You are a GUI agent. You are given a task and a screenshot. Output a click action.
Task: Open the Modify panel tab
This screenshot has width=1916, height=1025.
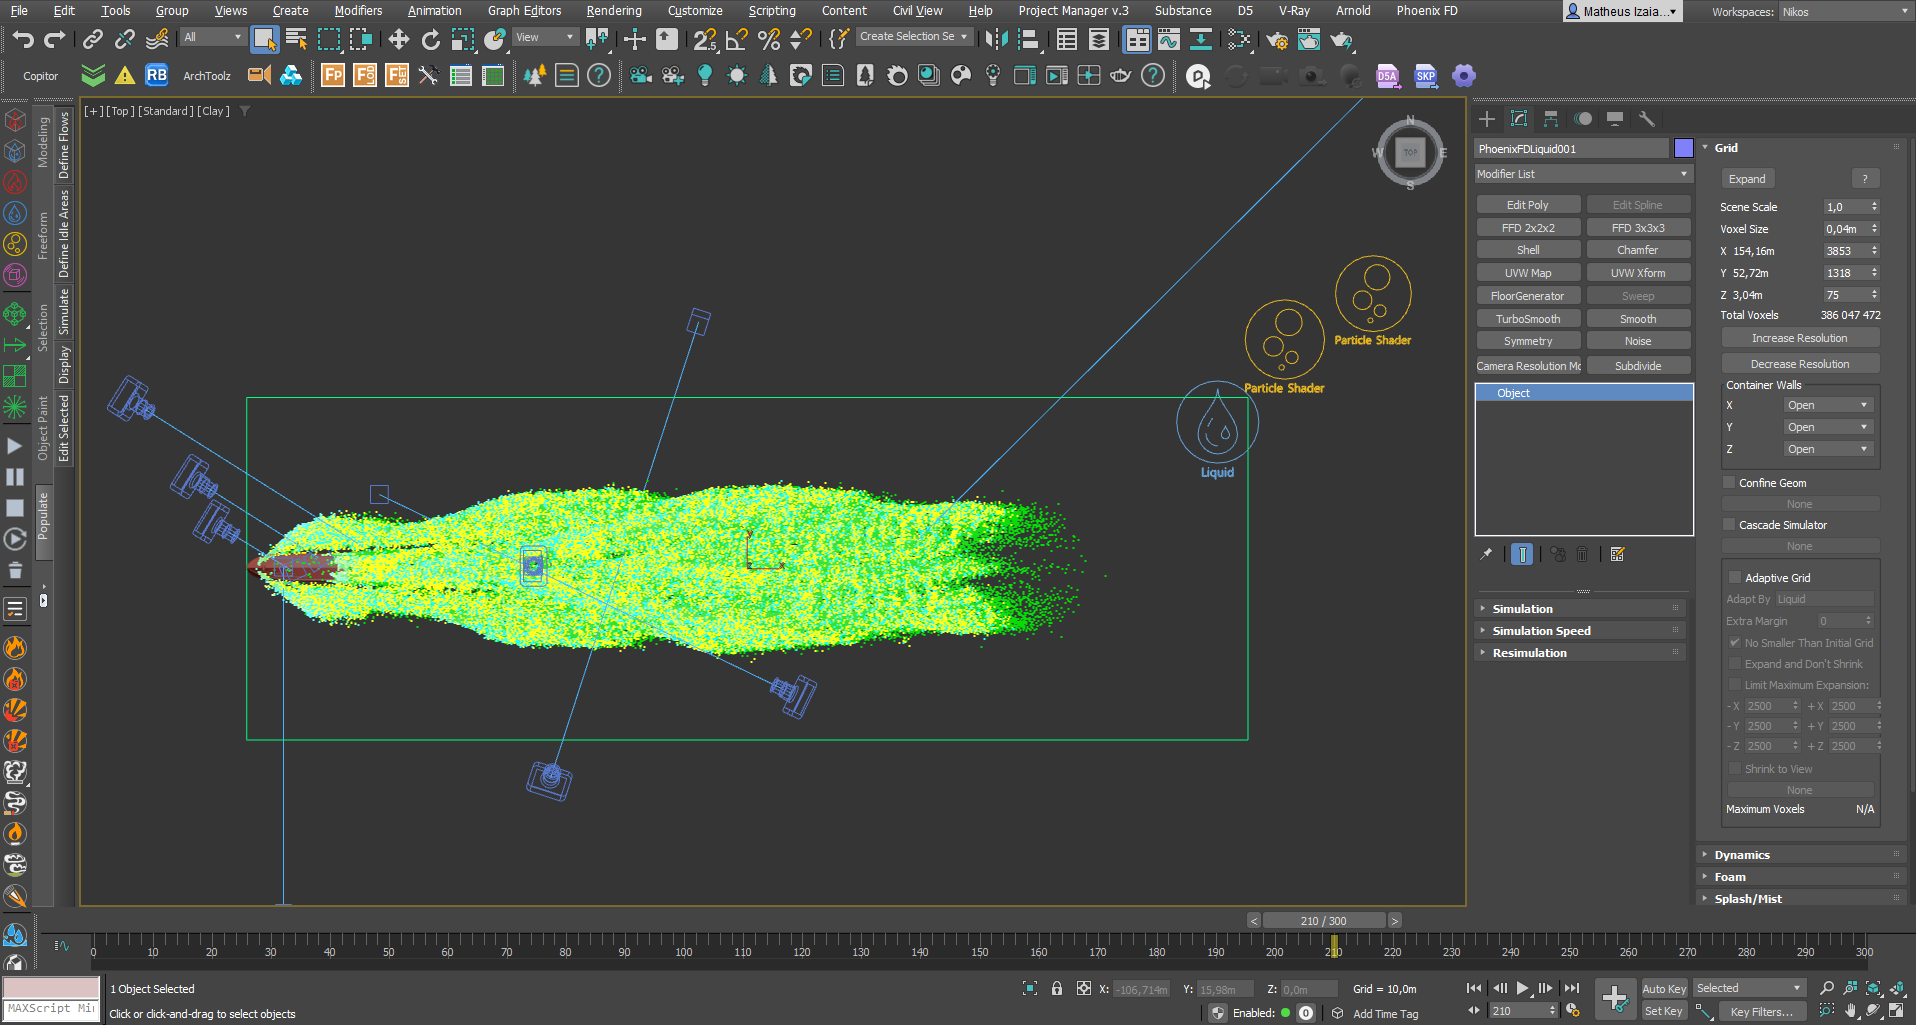[1519, 119]
